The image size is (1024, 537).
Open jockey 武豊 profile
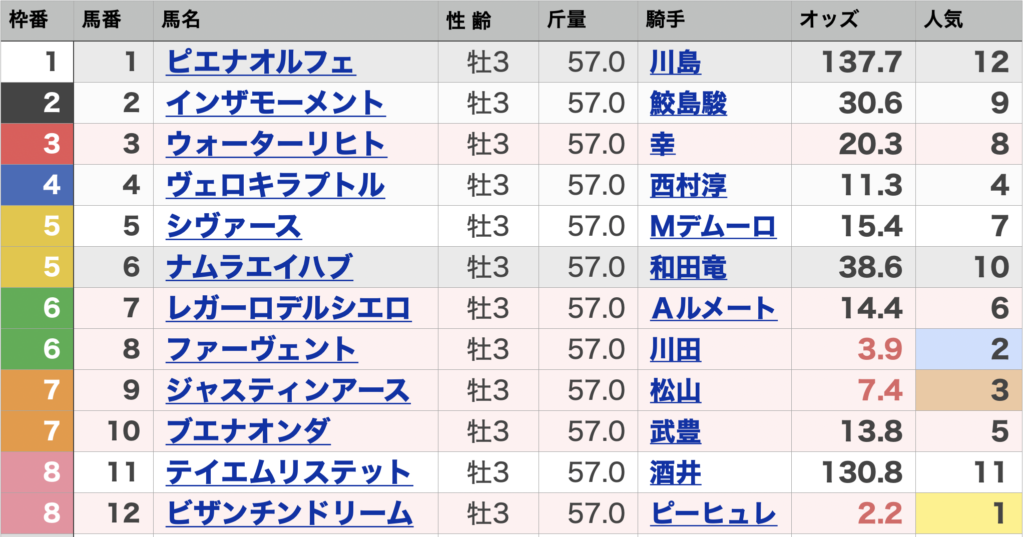click(x=675, y=431)
